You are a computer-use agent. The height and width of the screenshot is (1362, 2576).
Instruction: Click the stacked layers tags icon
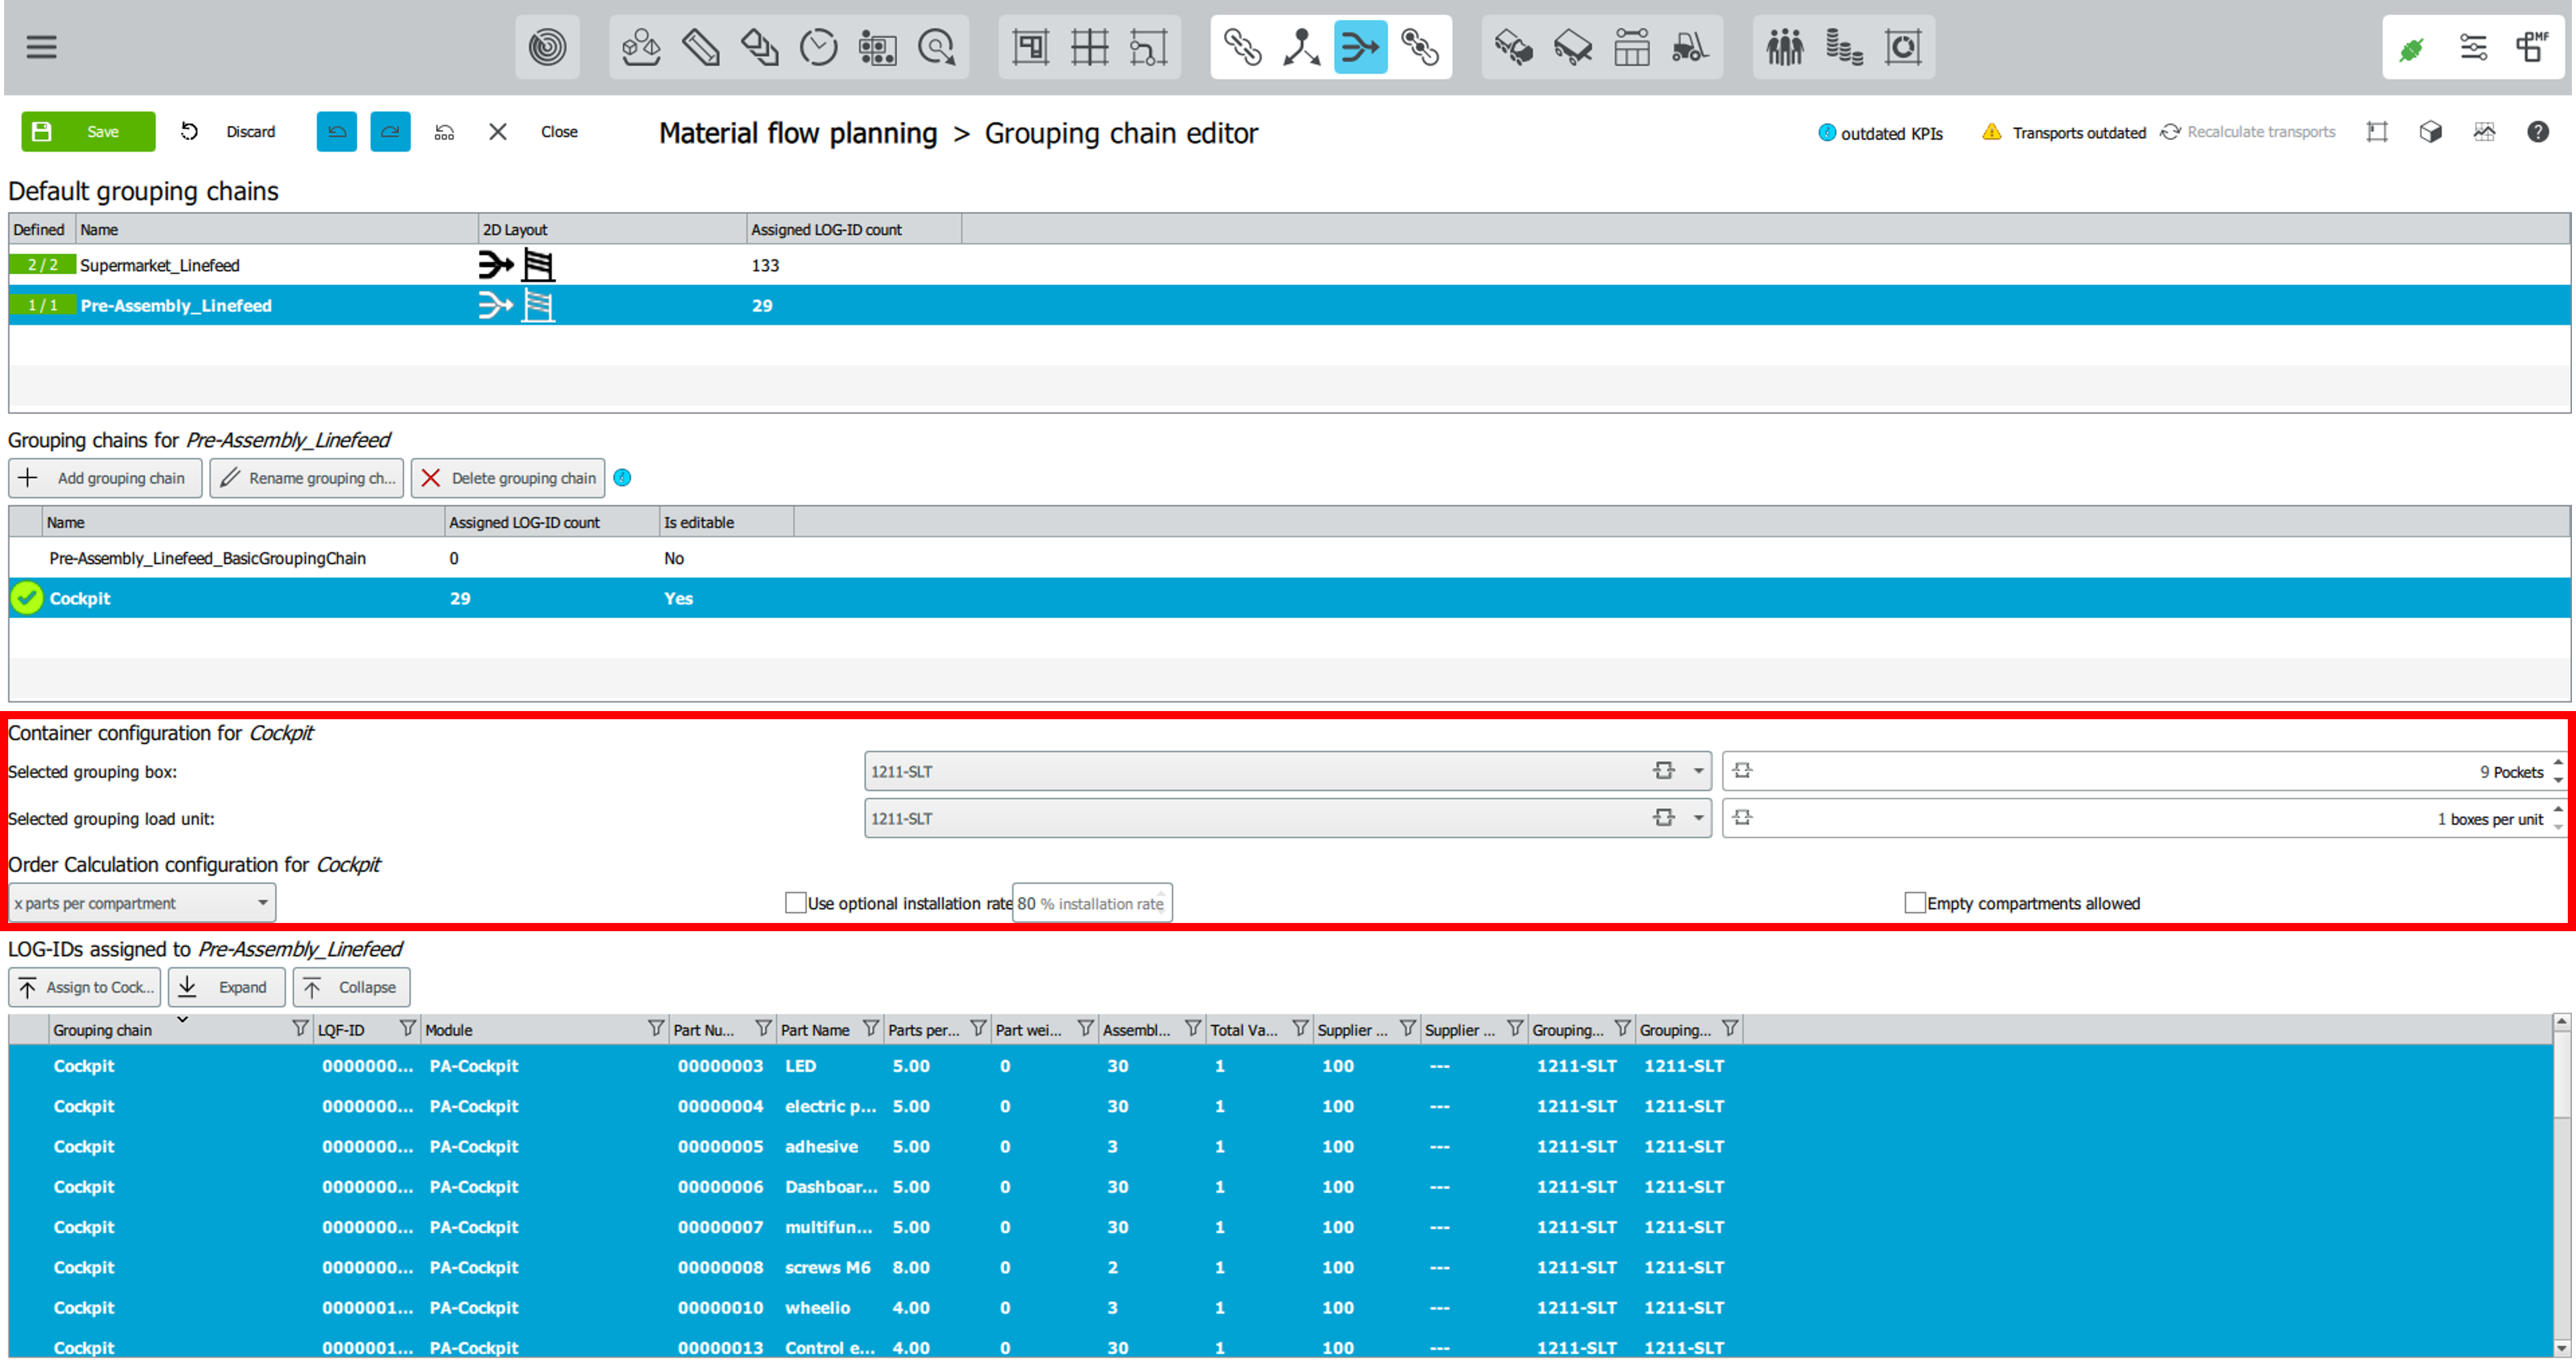point(760,47)
